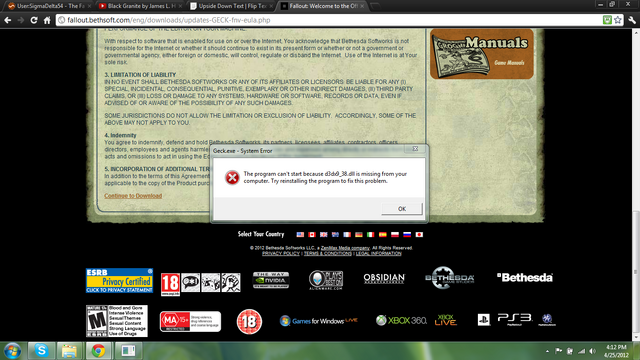Click the page vertical scrollbar
640x360 pixels.
click(636, 184)
